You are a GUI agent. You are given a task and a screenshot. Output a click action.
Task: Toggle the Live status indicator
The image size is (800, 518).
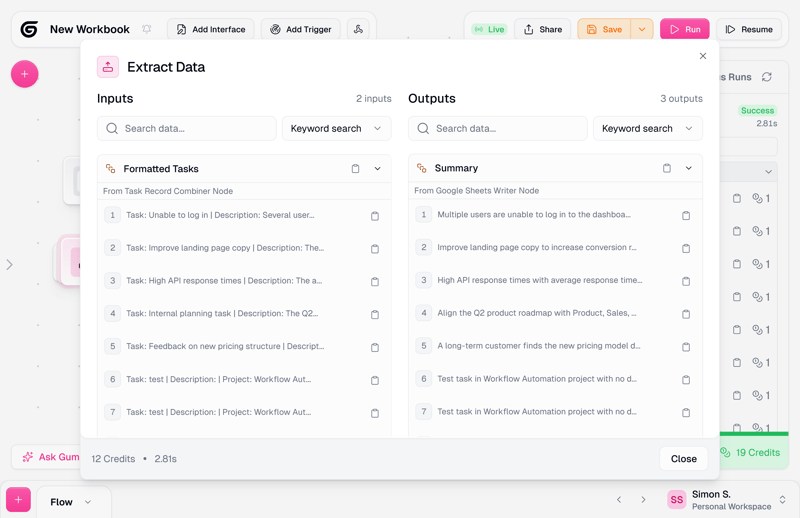[x=489, y=30]
